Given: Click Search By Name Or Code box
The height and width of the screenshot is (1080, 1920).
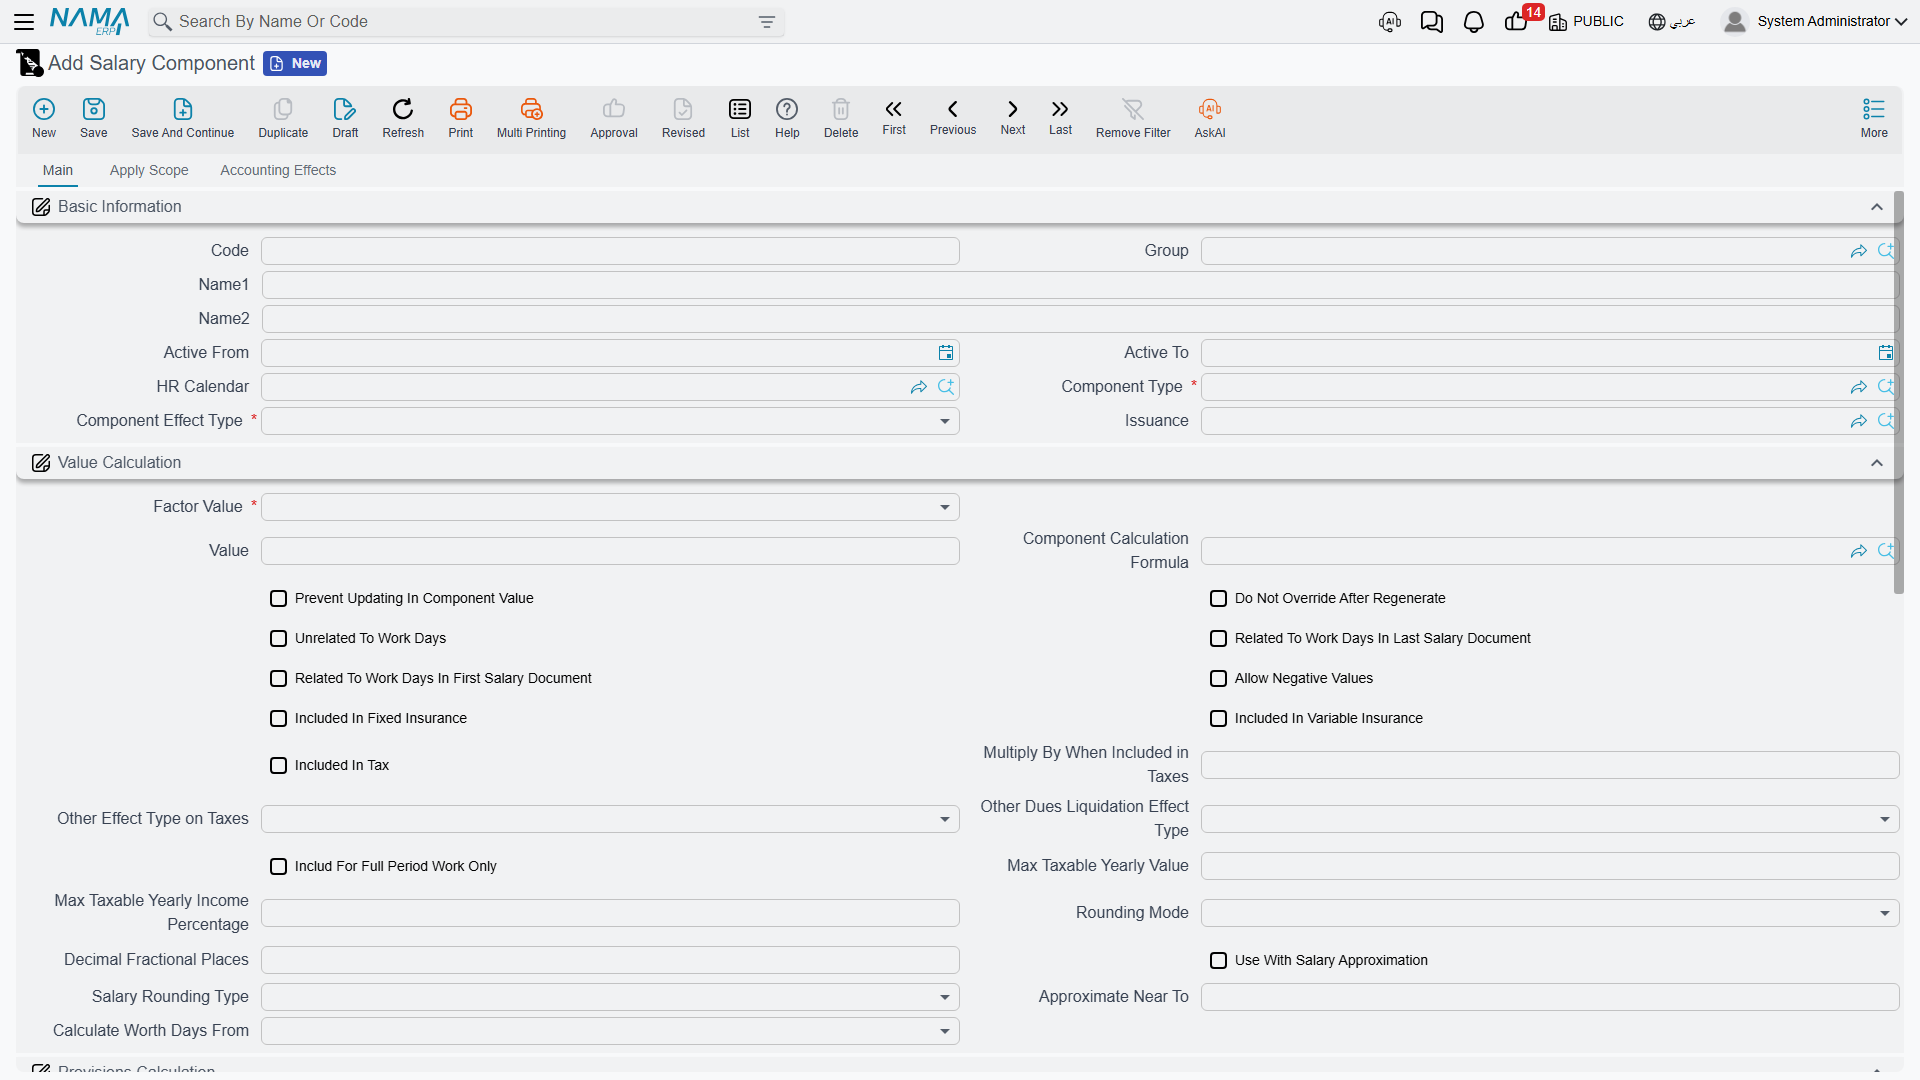Looking at the screenshot, I should coord(466,22).
